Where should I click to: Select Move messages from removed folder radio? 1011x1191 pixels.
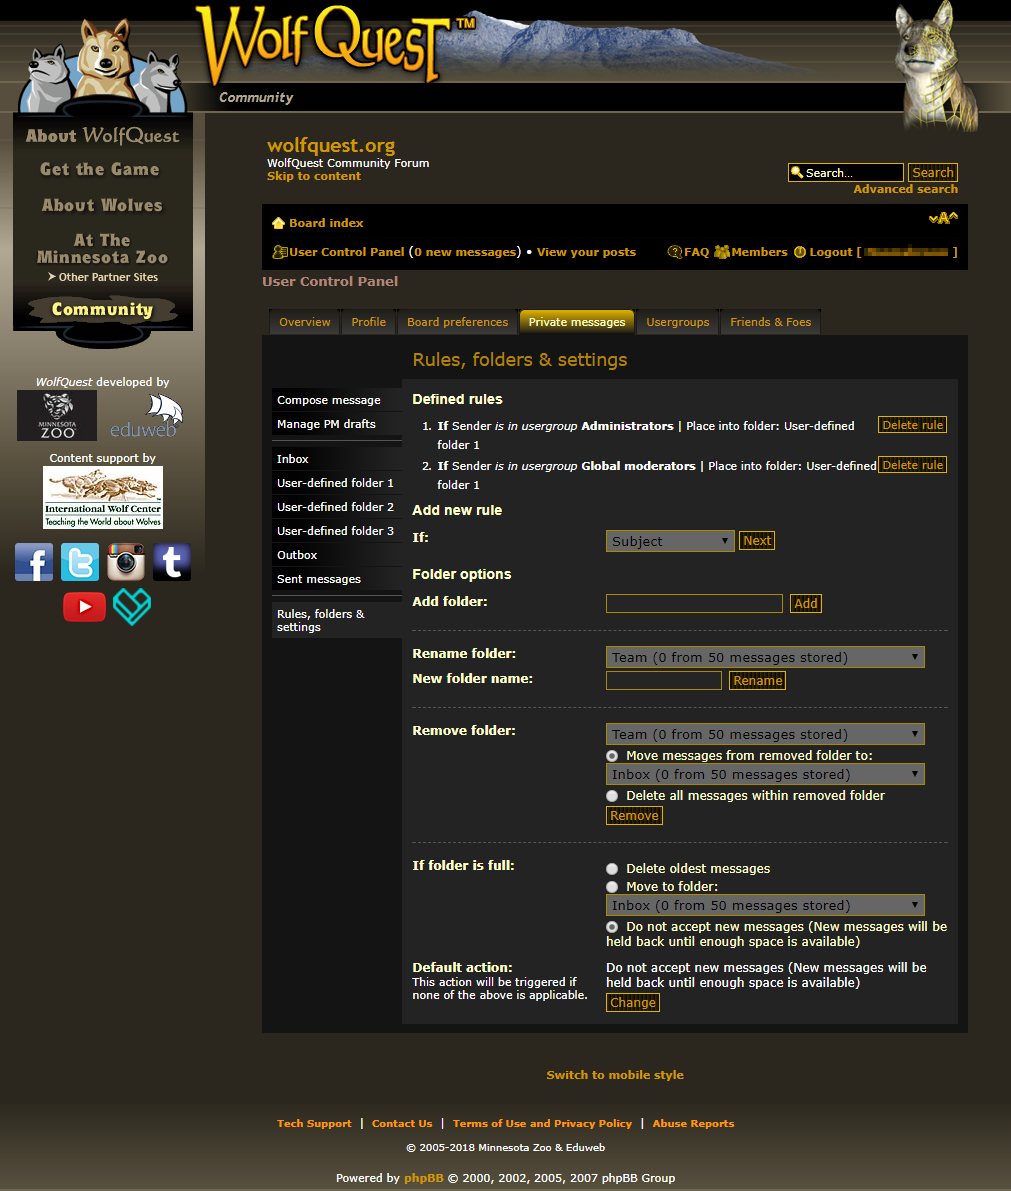(x=612, y=756)
